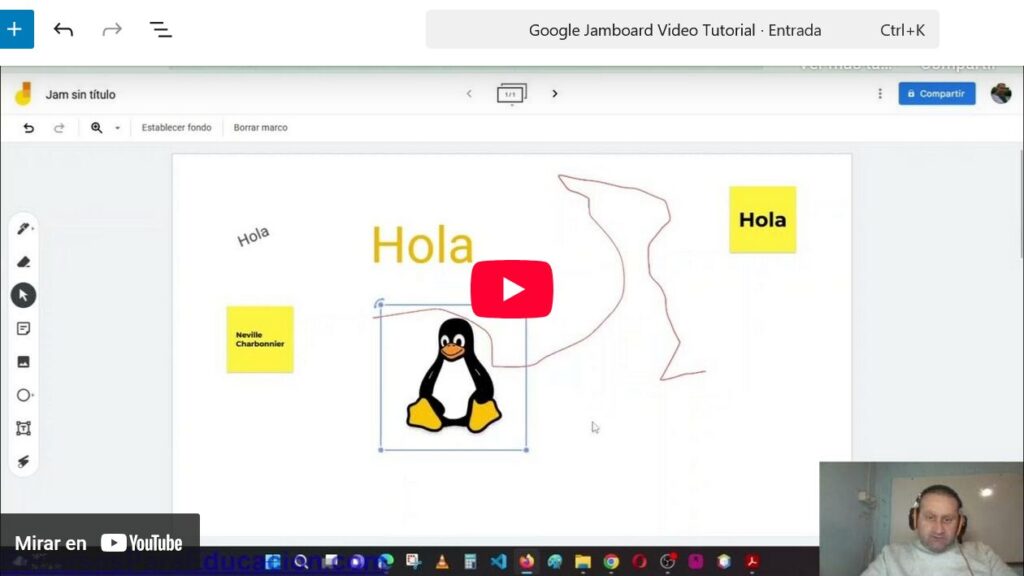Select the Laser pointer tool
Viewport: 1024px width, 576px height.
click(x=24, y=462)
